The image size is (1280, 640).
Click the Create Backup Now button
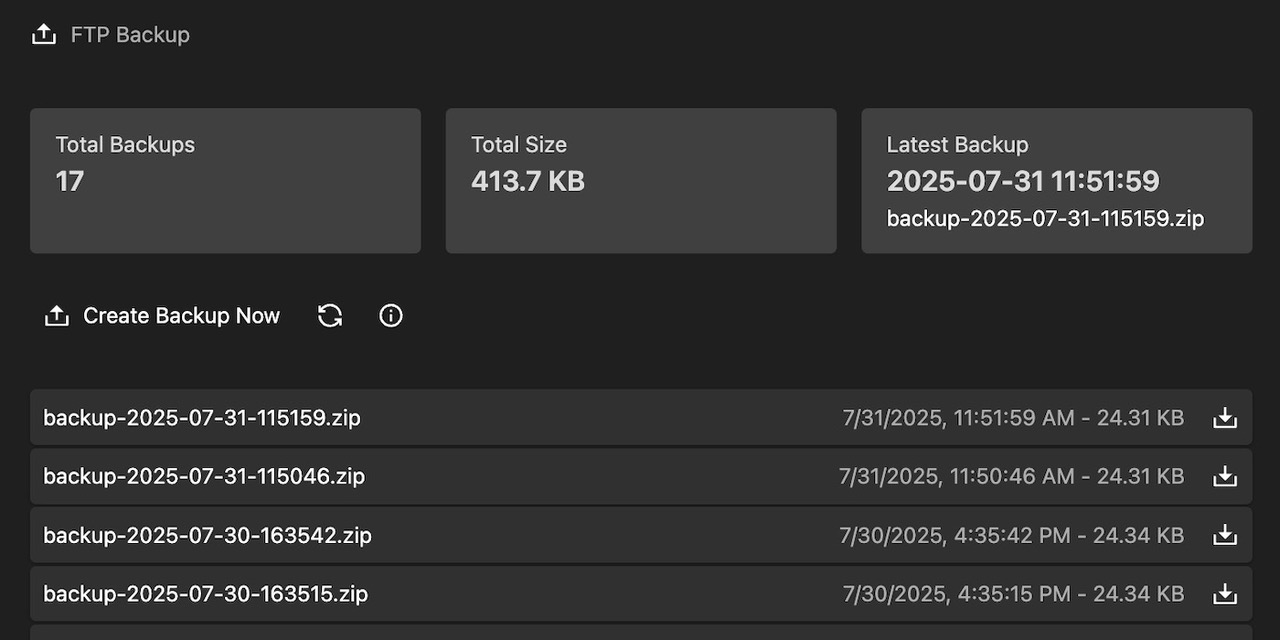[162, 315]
